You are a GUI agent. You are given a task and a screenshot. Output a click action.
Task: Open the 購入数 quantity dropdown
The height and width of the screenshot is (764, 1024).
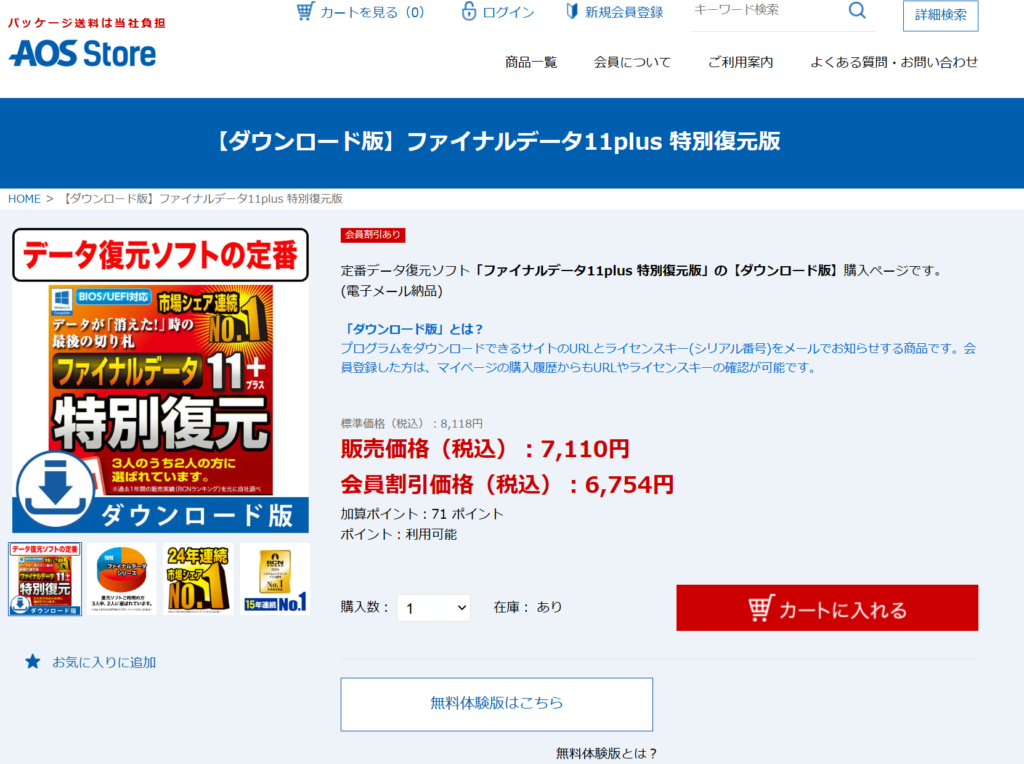pyautogui.click(x=433, y=607)
